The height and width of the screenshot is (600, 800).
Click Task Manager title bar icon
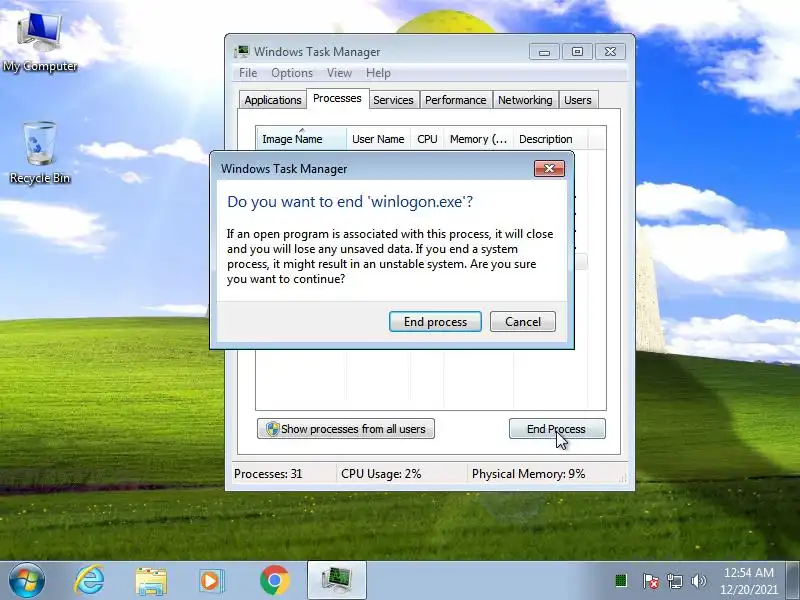click(241, 52)
